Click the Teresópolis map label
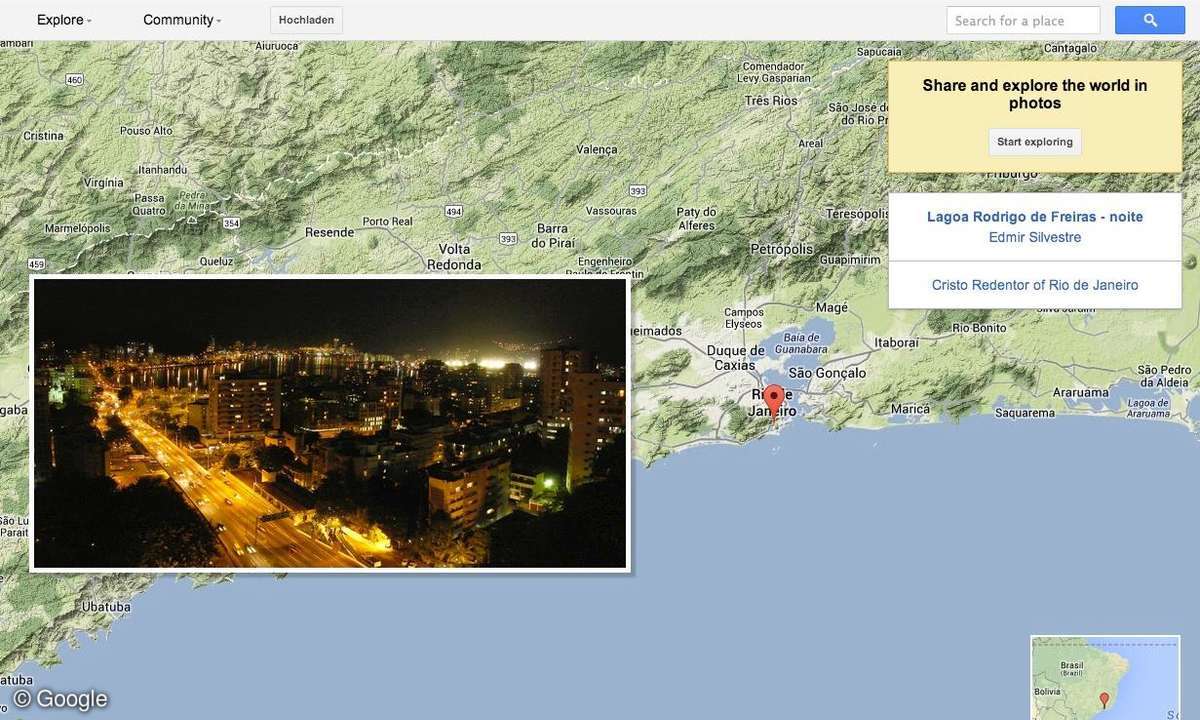This screenshot has width=1200, height=720. pyautogui.click(x=858, y=215)
